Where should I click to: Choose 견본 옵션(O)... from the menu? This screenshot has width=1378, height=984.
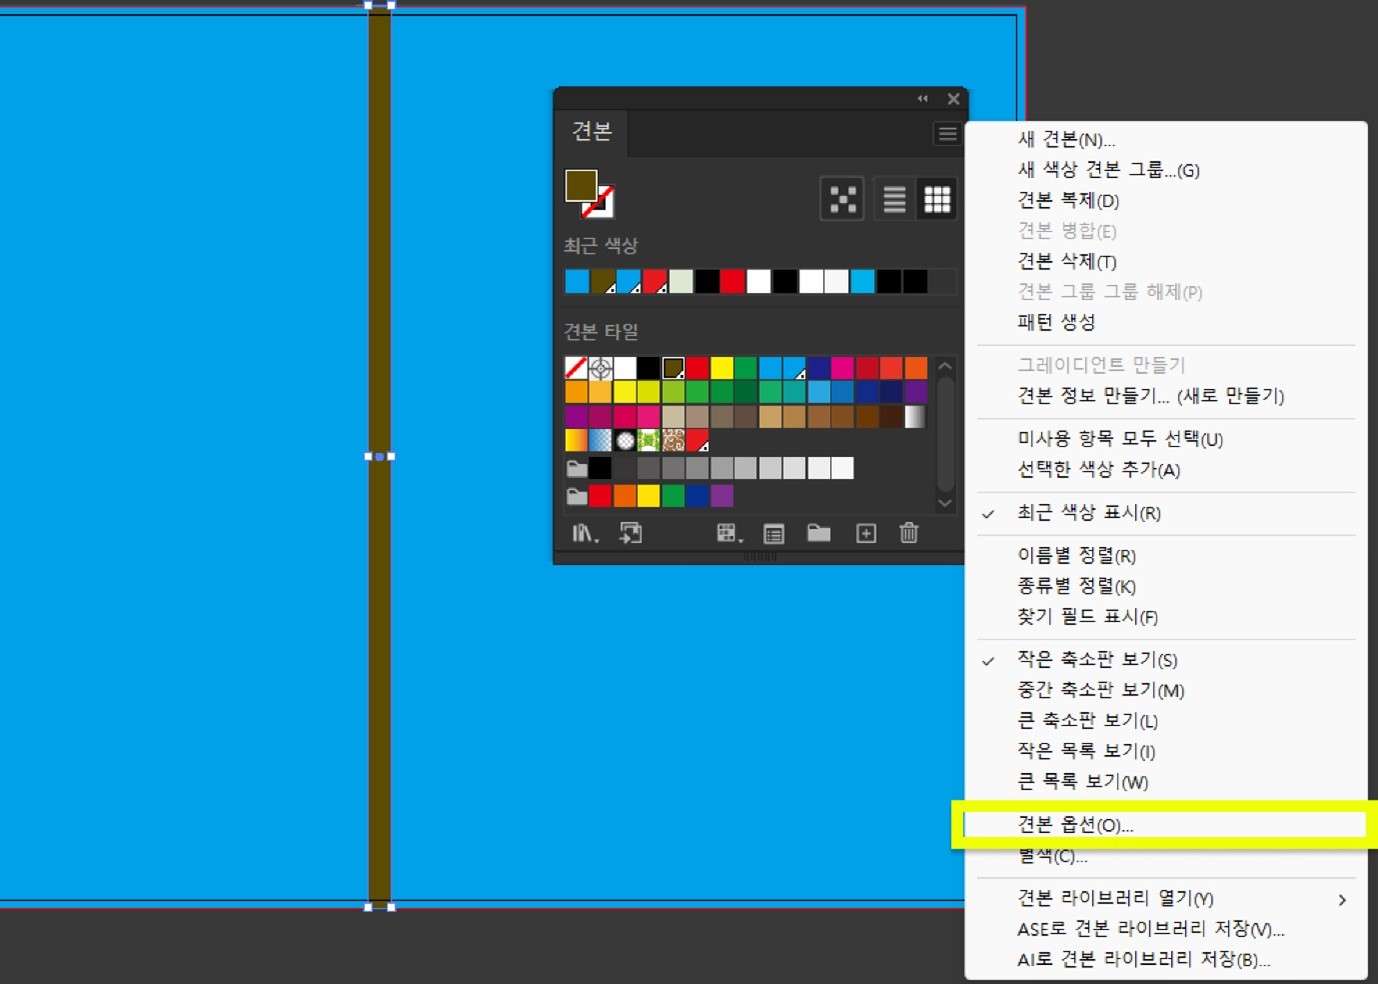pos(1075,825)
